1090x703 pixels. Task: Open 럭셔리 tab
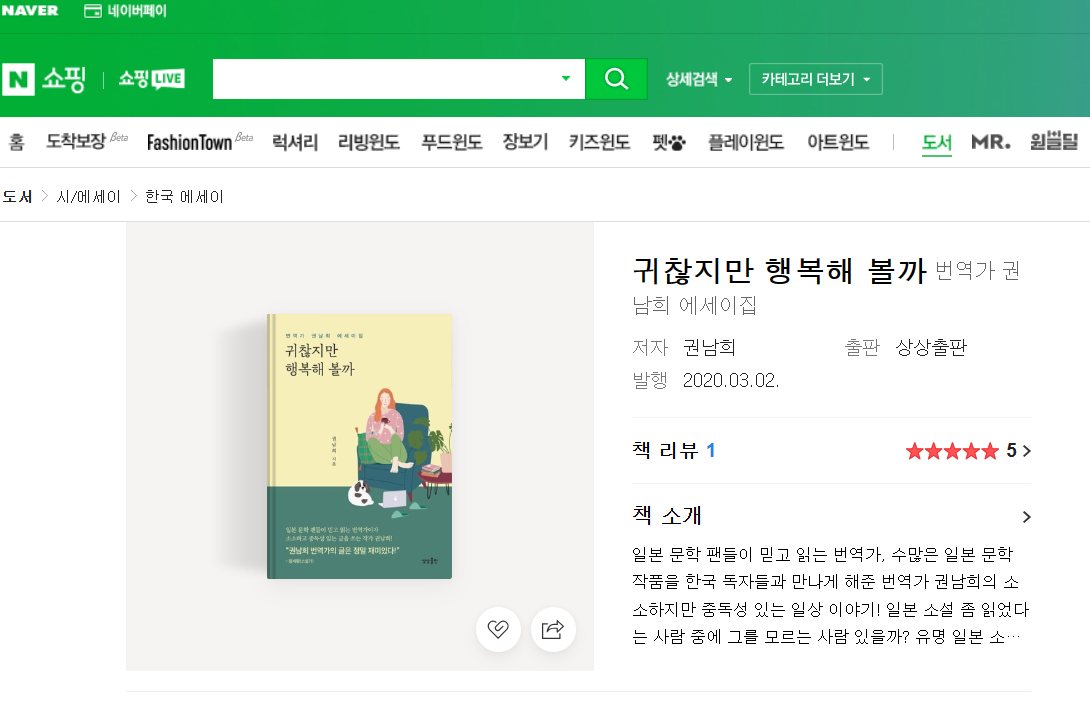tap(295, 143)
